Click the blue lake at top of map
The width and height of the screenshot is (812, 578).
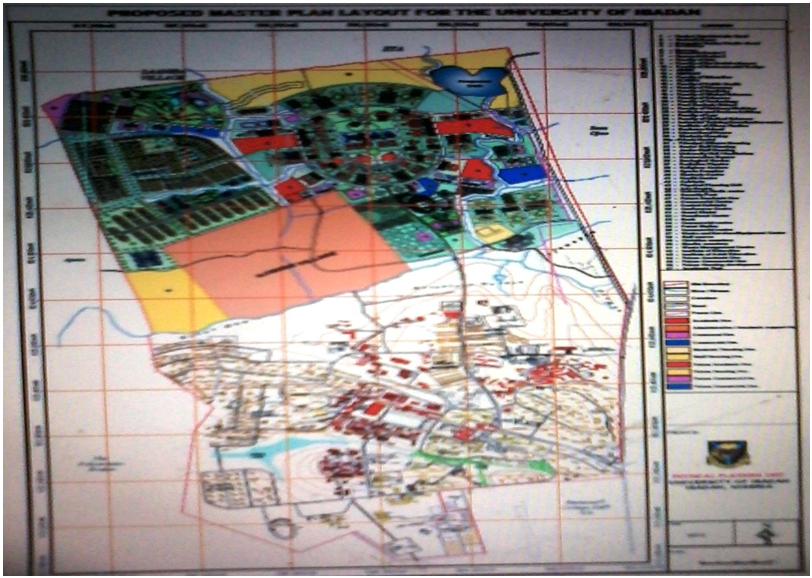[x=468, y=80]
